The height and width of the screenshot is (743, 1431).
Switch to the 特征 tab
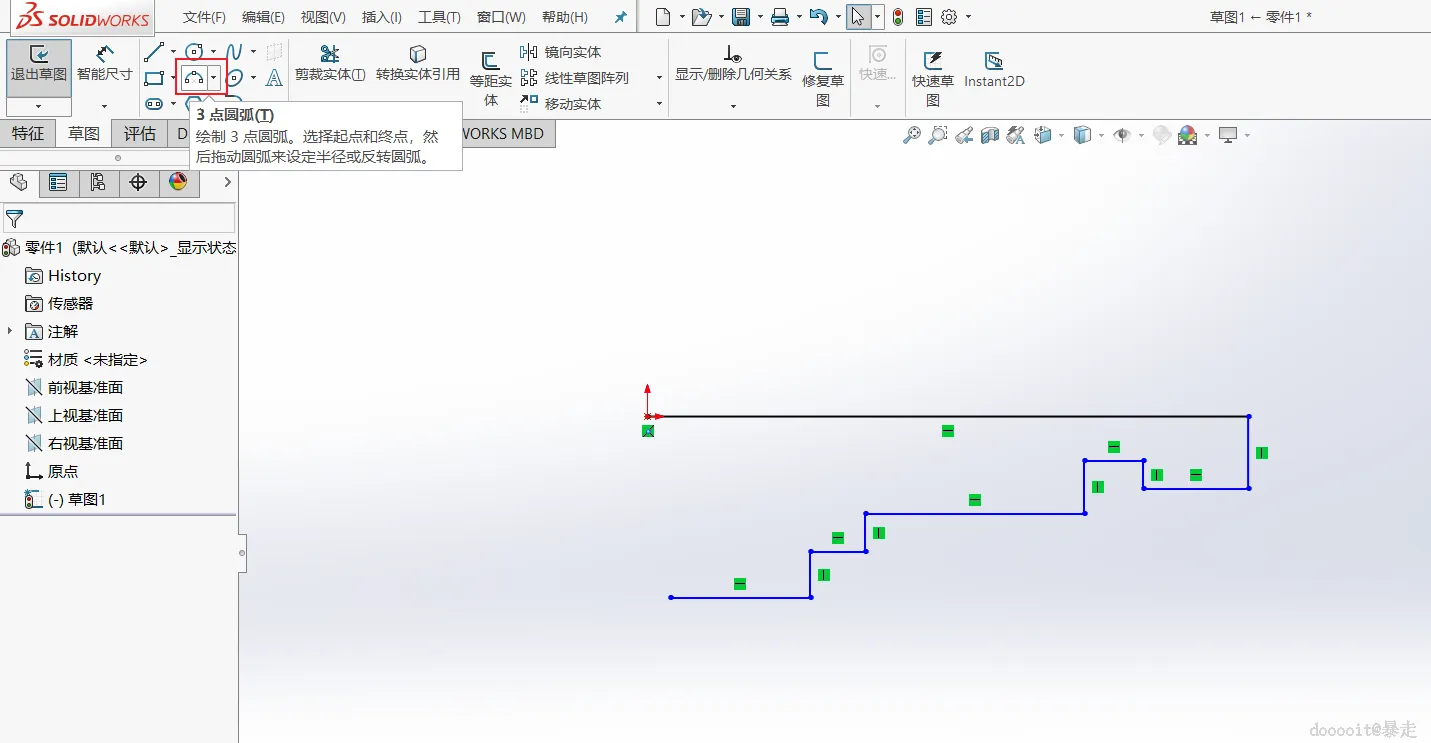[28, 133]
